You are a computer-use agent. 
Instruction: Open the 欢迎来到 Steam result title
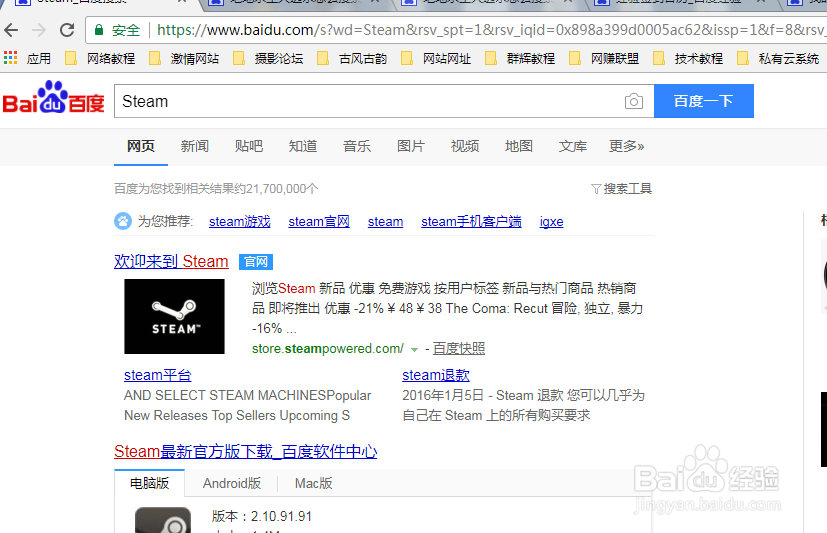click(x=171, y=261)
